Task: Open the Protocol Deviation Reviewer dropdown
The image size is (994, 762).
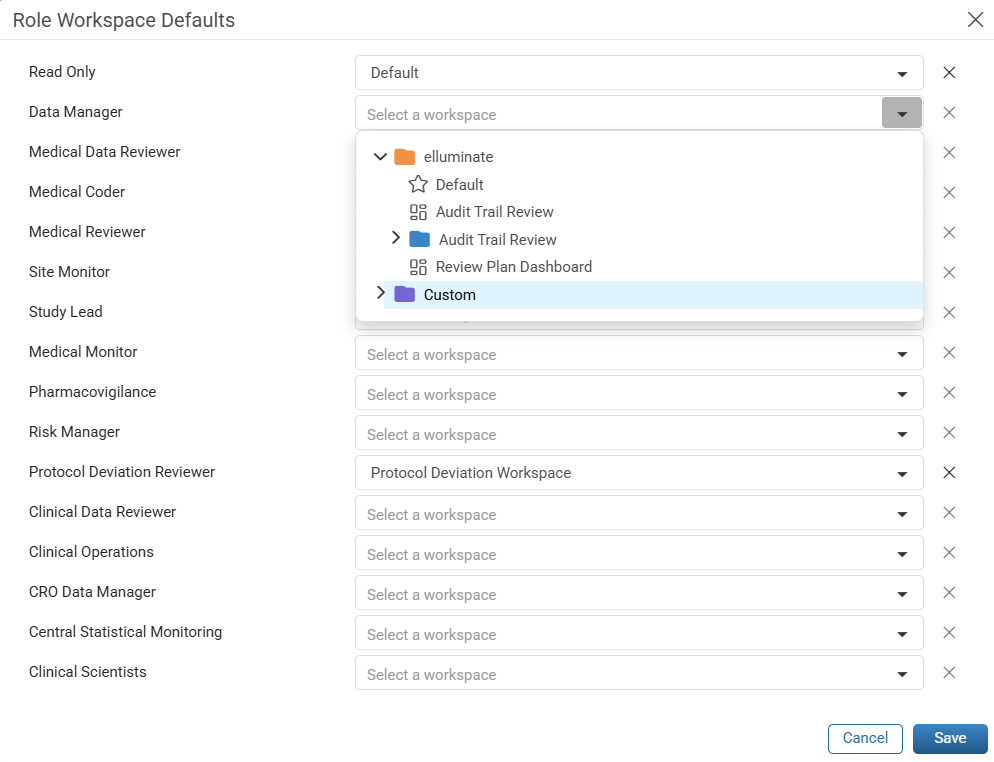Action: pos(901,474)
